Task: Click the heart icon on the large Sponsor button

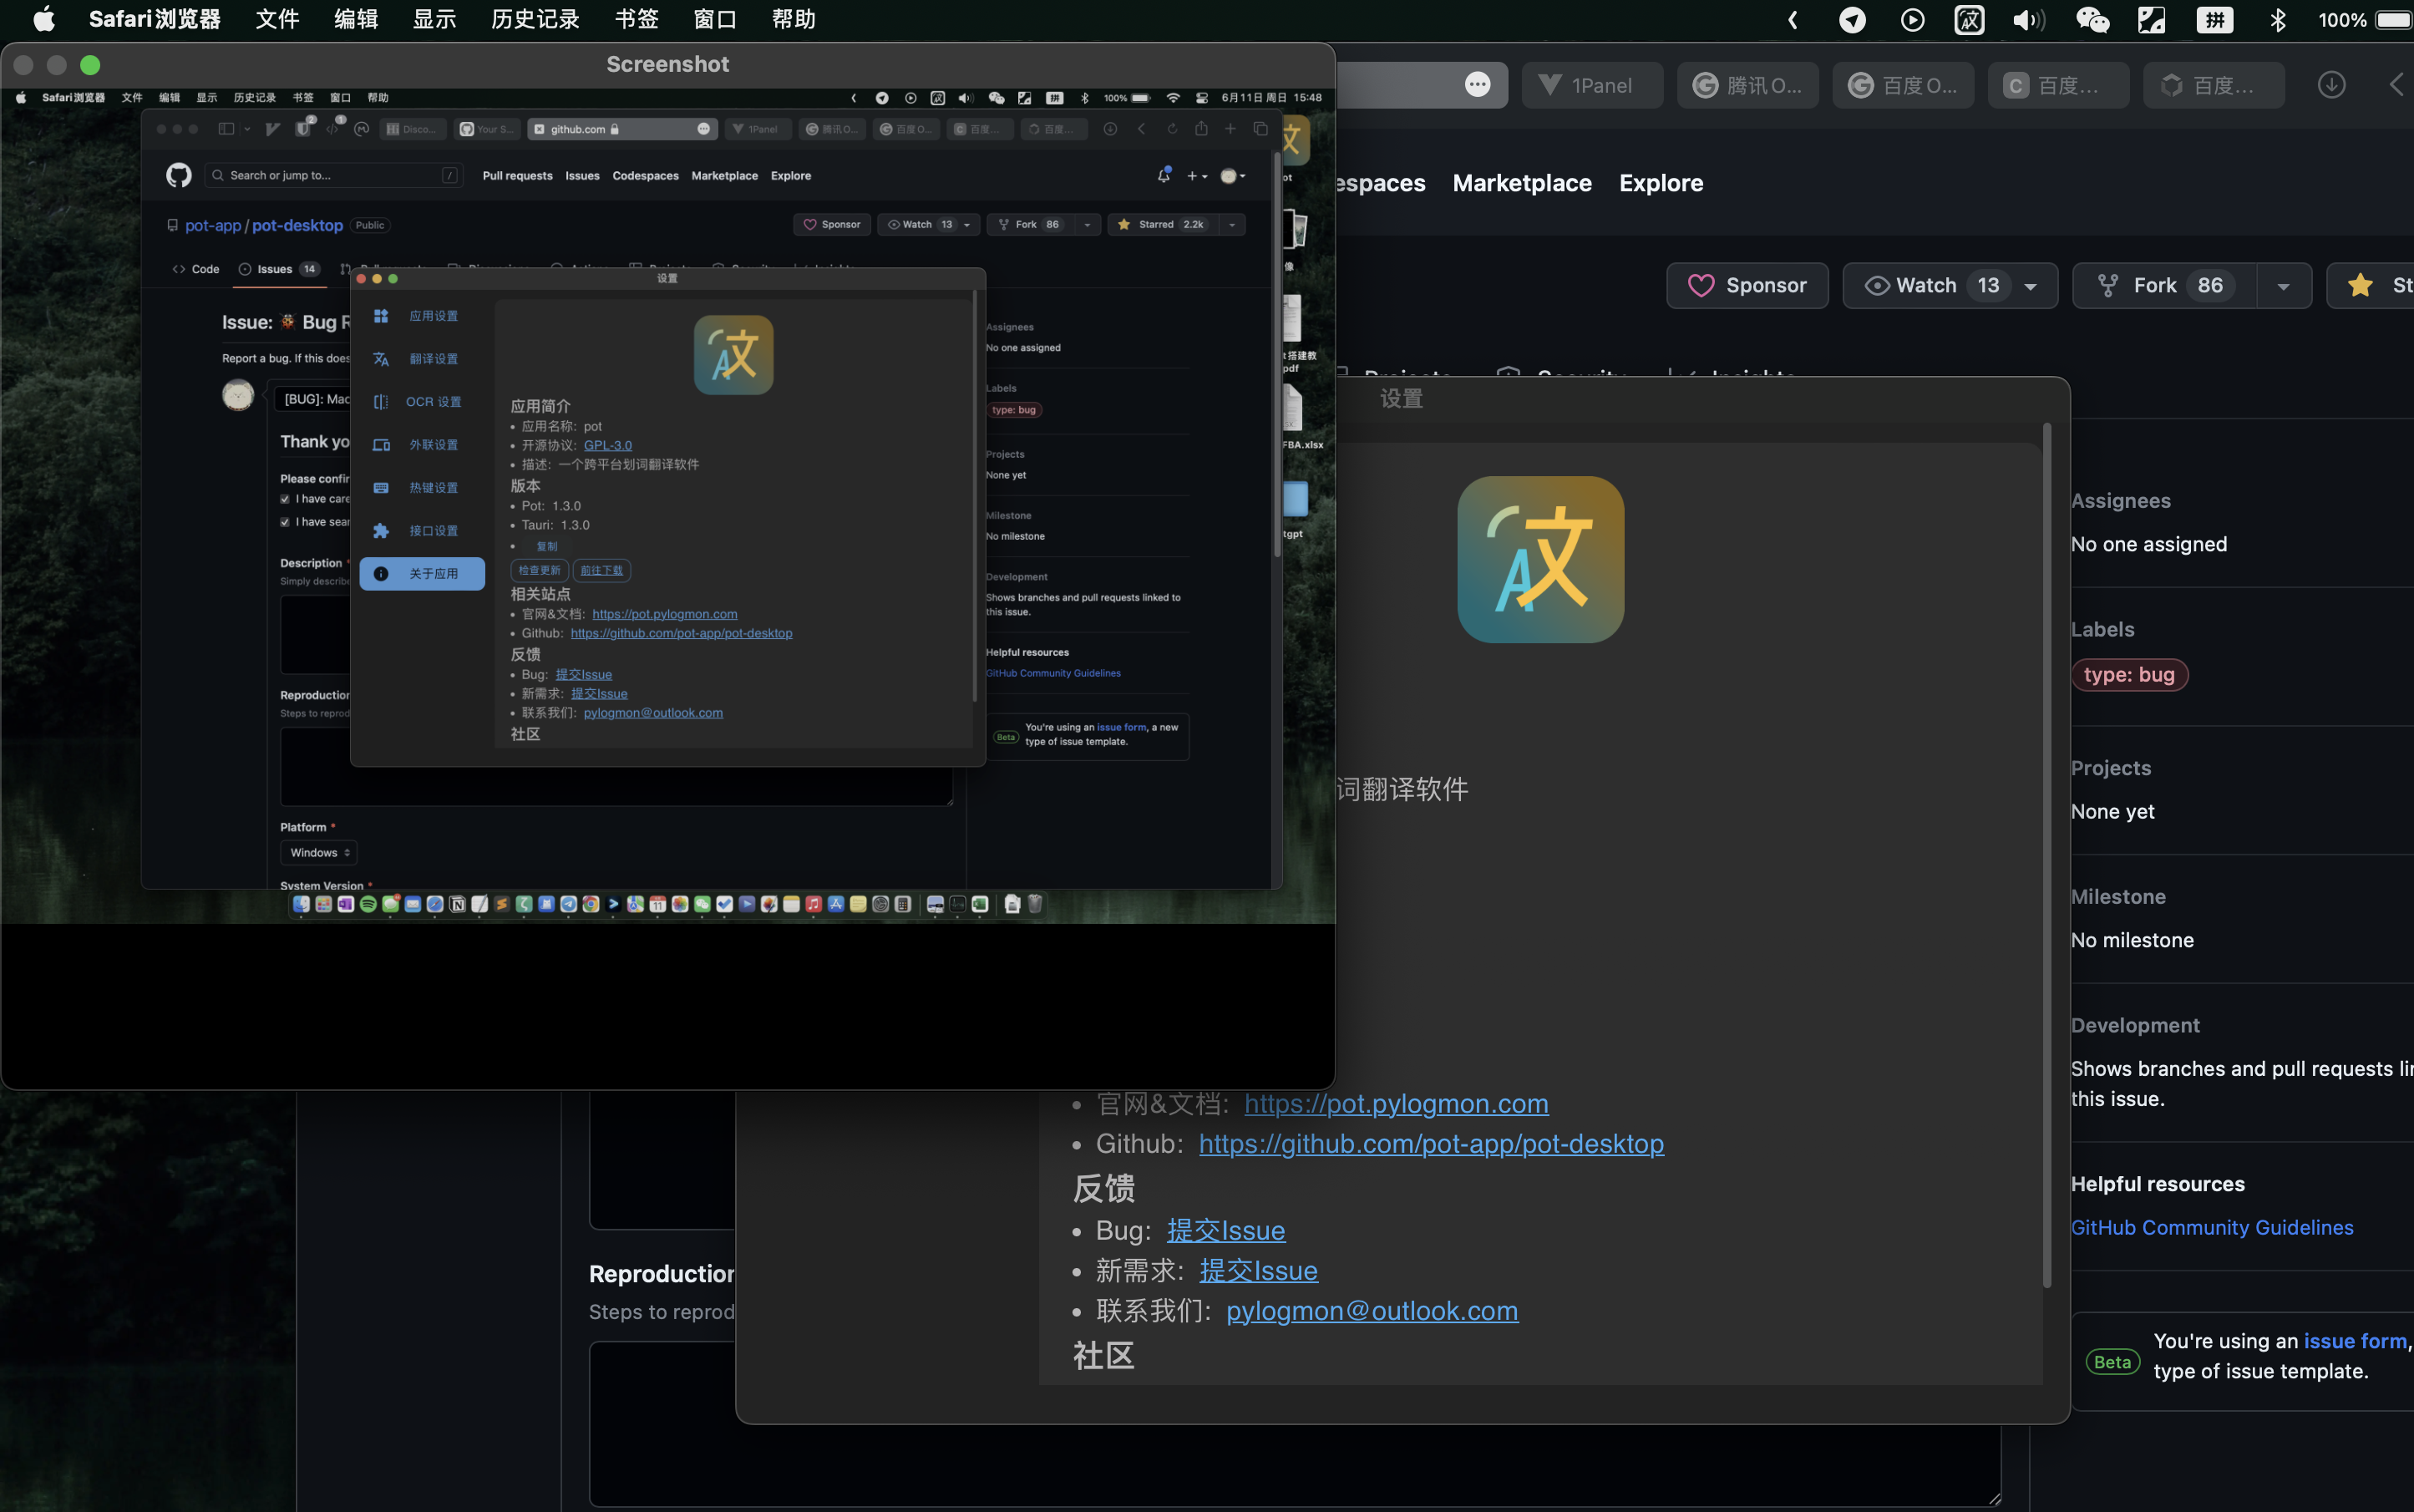Action: [1700, 285]
